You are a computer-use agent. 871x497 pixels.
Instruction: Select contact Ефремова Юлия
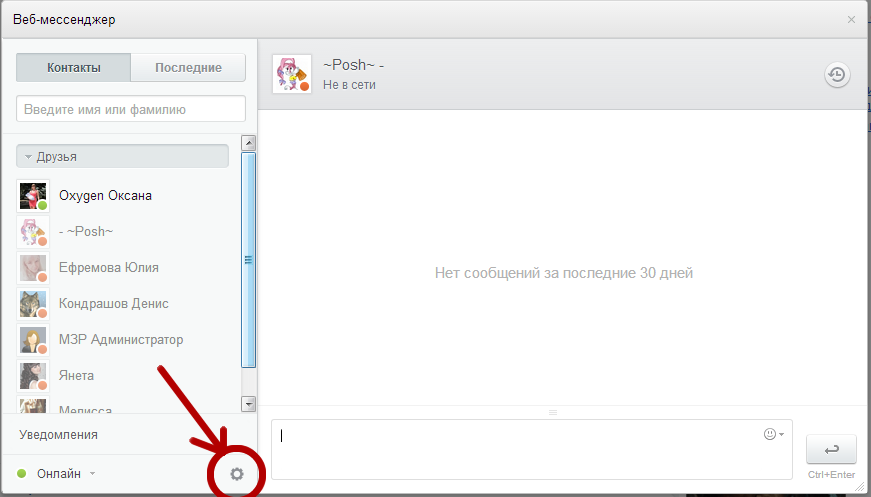click(x=108, y=268)
